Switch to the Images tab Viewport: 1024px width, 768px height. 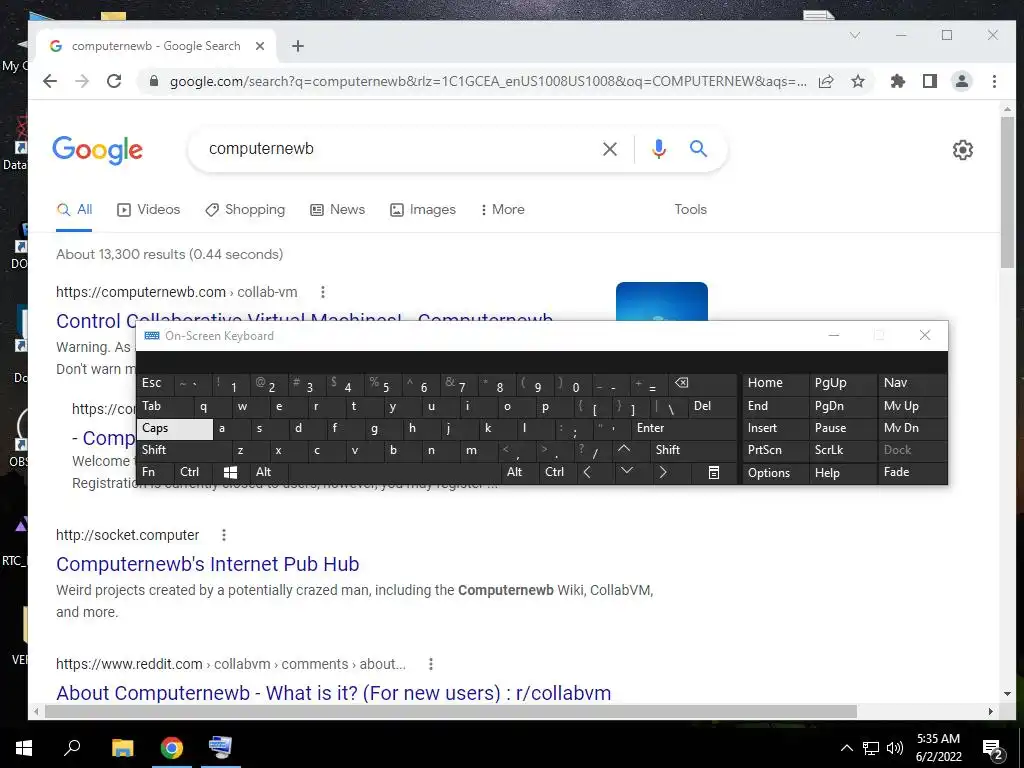point(423,210)
